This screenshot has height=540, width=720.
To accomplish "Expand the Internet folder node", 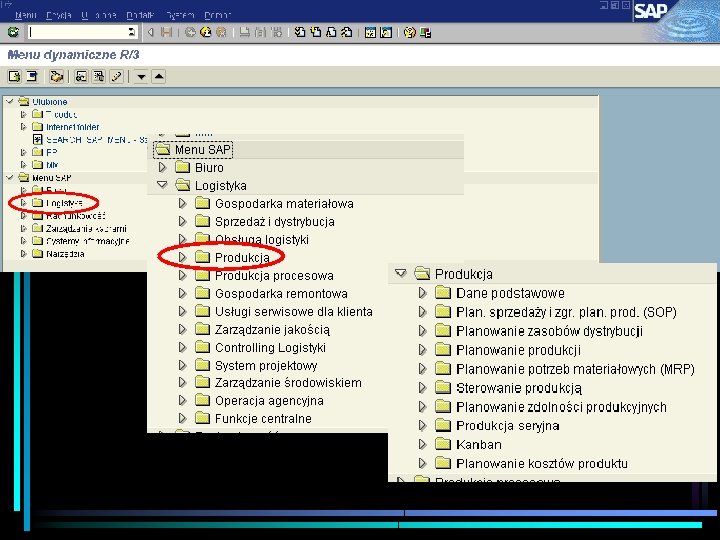I will 23,127.
